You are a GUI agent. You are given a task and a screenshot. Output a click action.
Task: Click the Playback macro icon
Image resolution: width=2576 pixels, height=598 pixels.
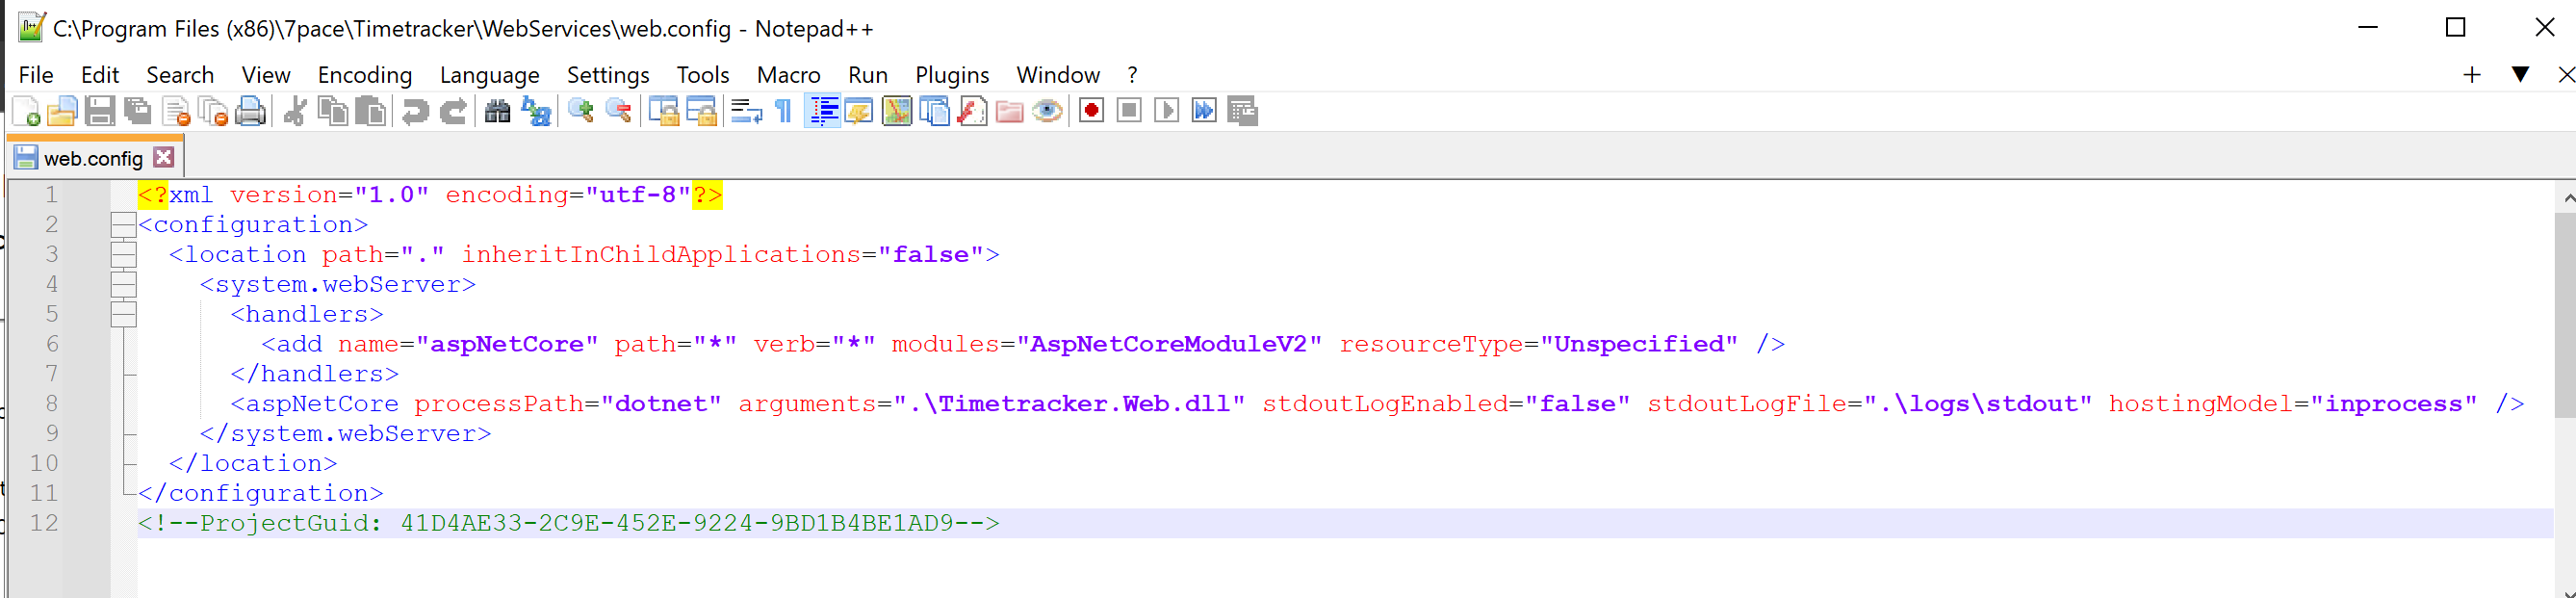1167,111
